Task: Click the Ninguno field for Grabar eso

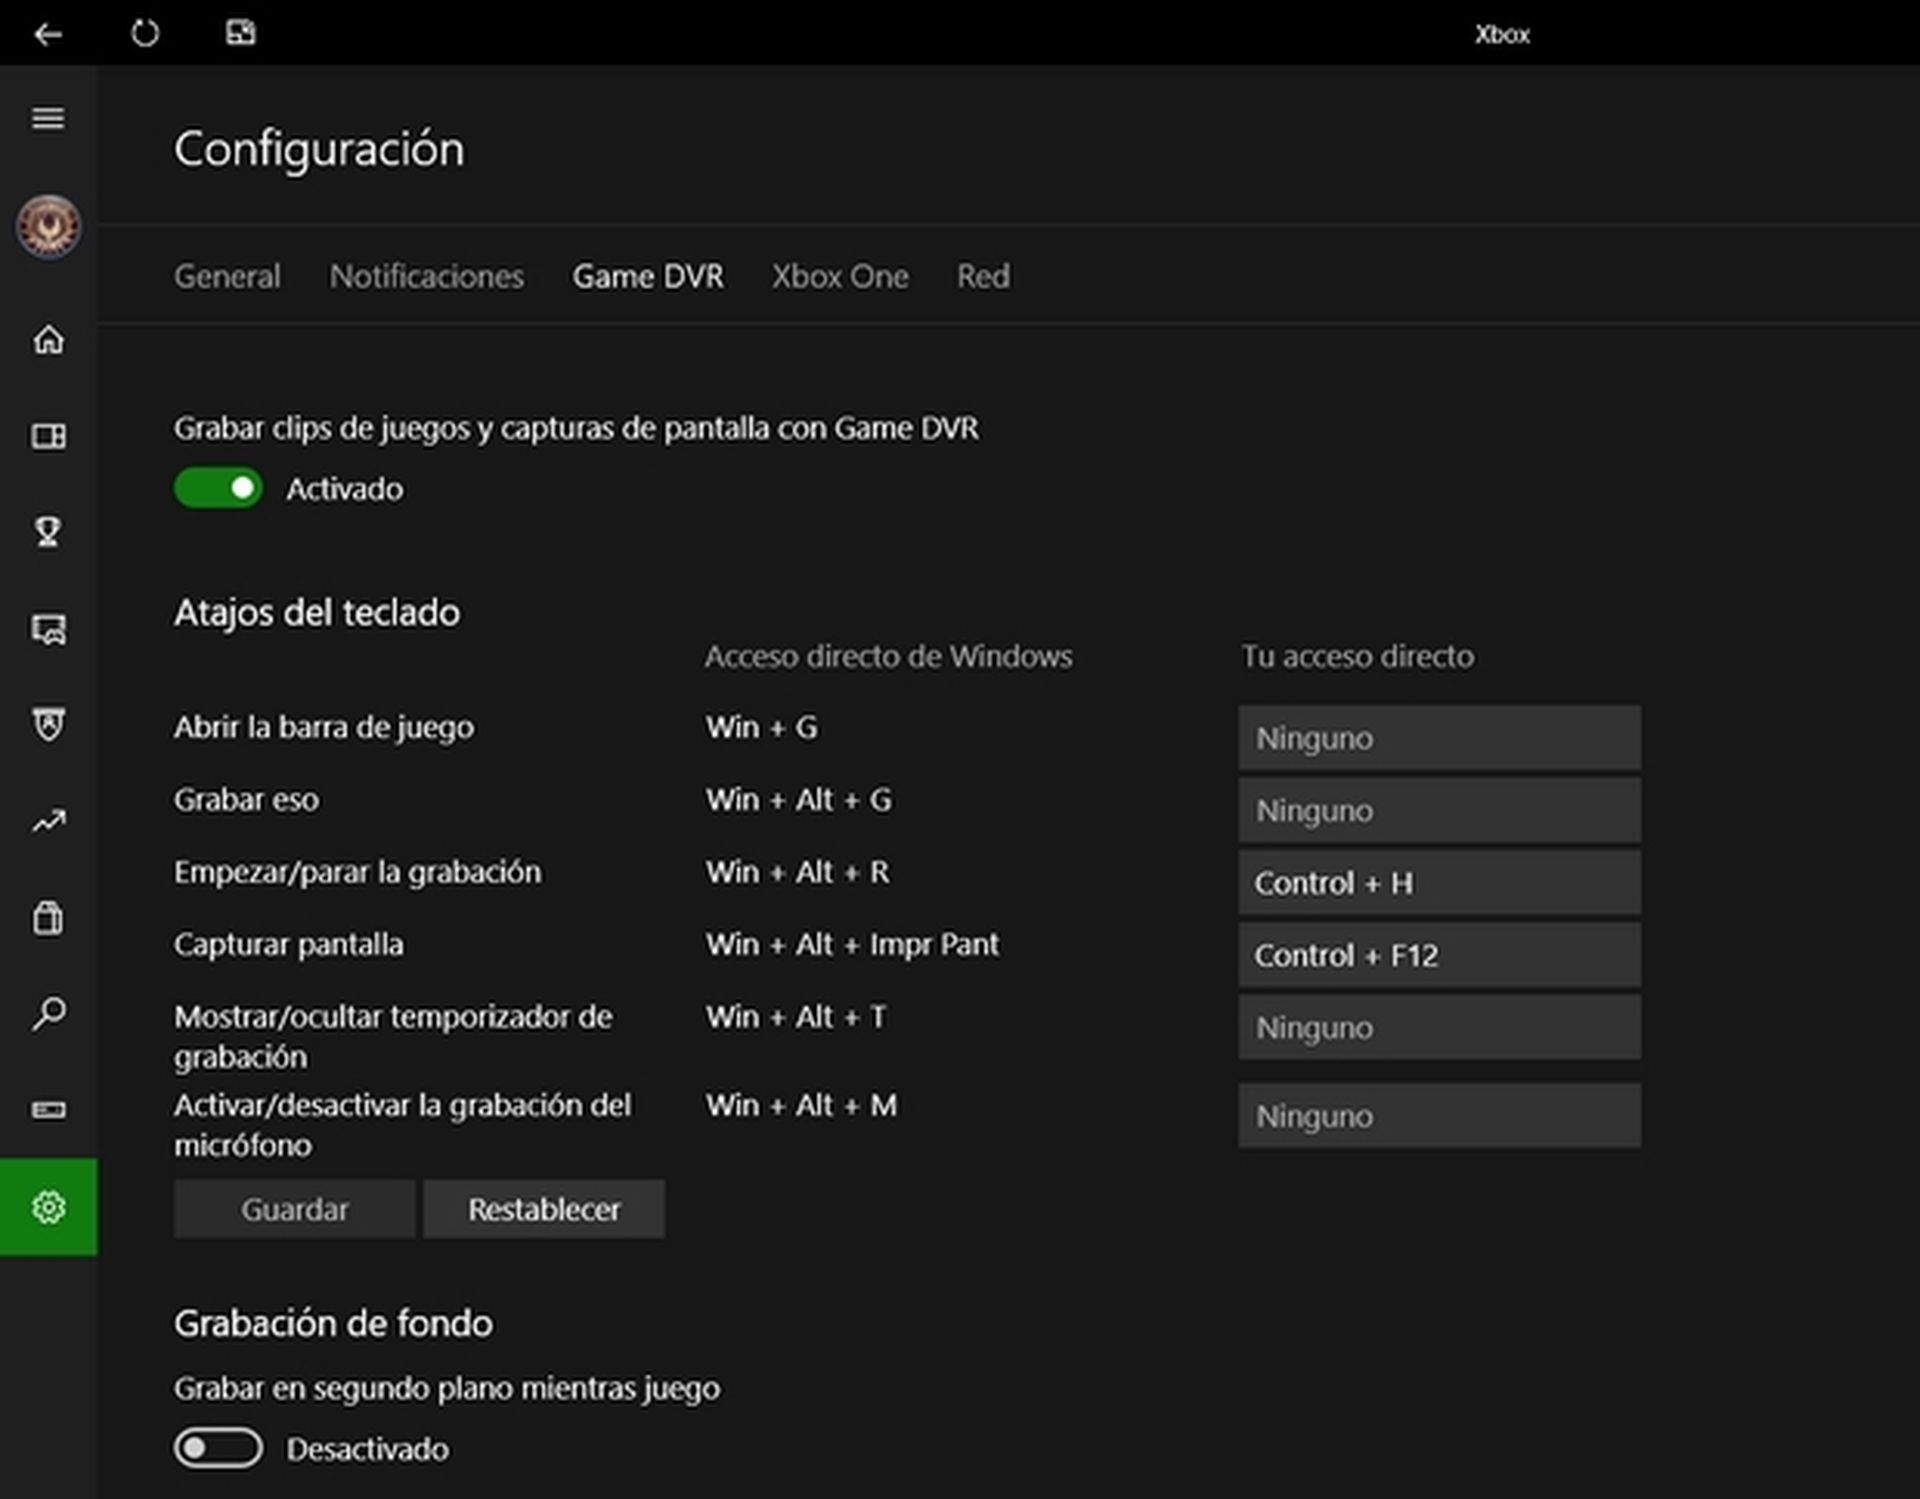Action: [x=1438, y=810]
